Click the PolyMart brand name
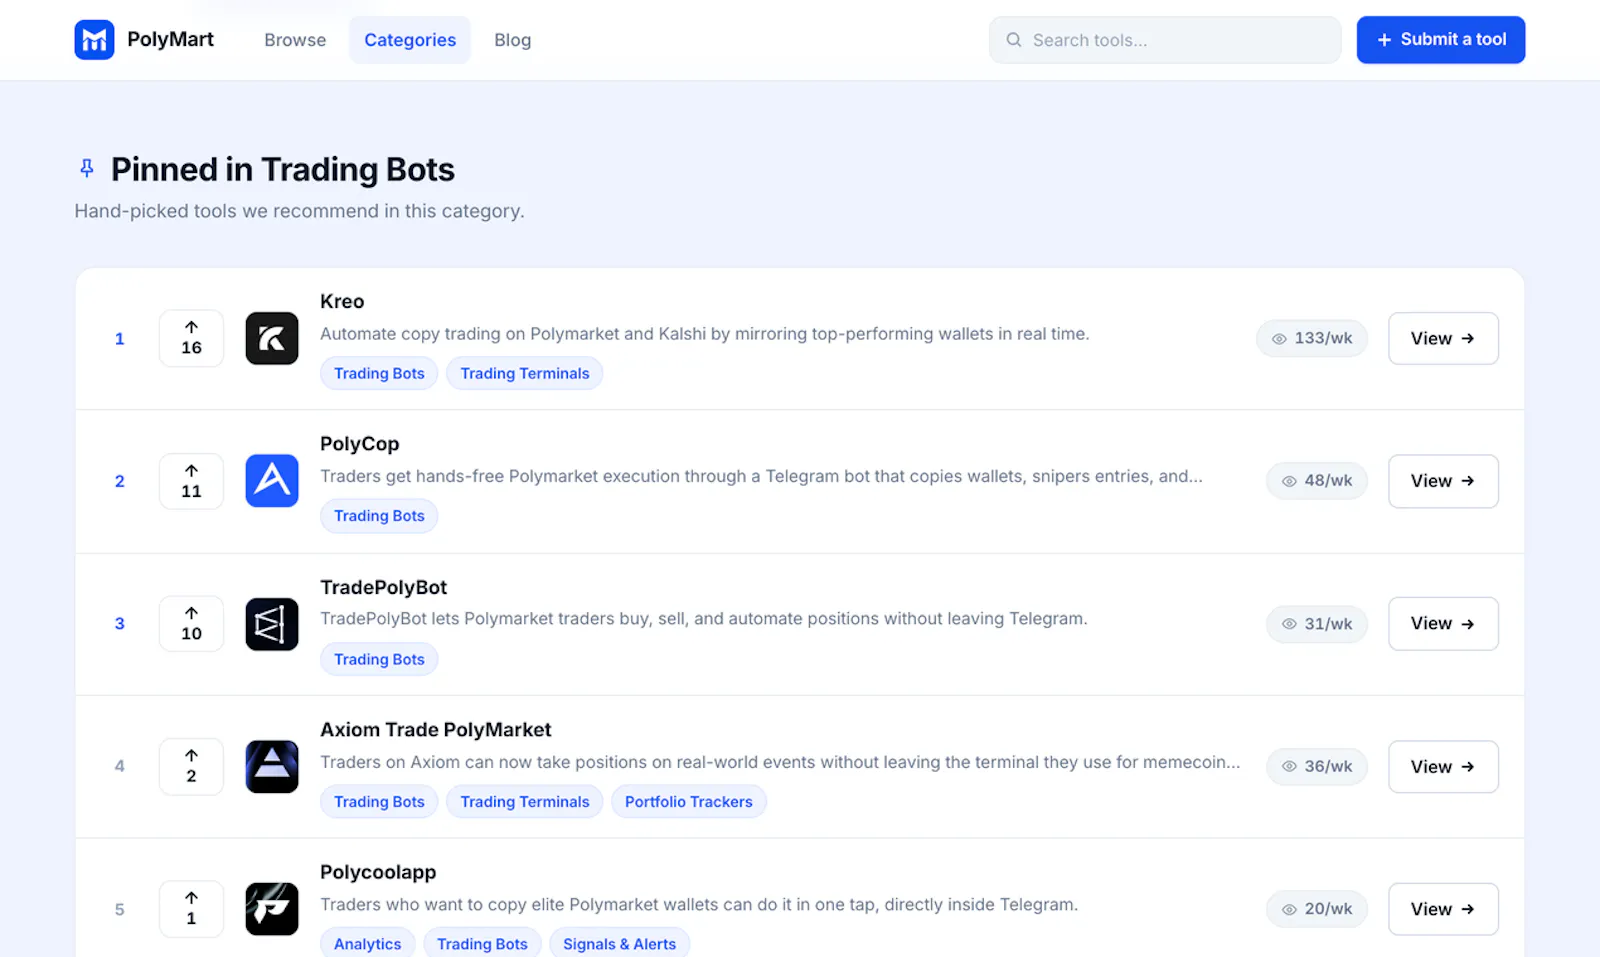Viewport: 1600px width, 957px height. 170,40
